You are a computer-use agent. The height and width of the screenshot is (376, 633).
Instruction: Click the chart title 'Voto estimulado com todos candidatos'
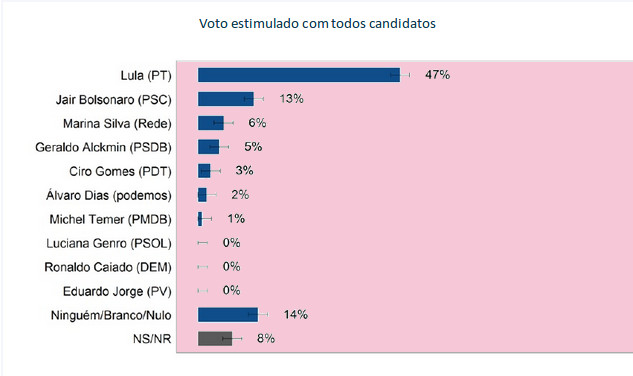pos(317,23)
